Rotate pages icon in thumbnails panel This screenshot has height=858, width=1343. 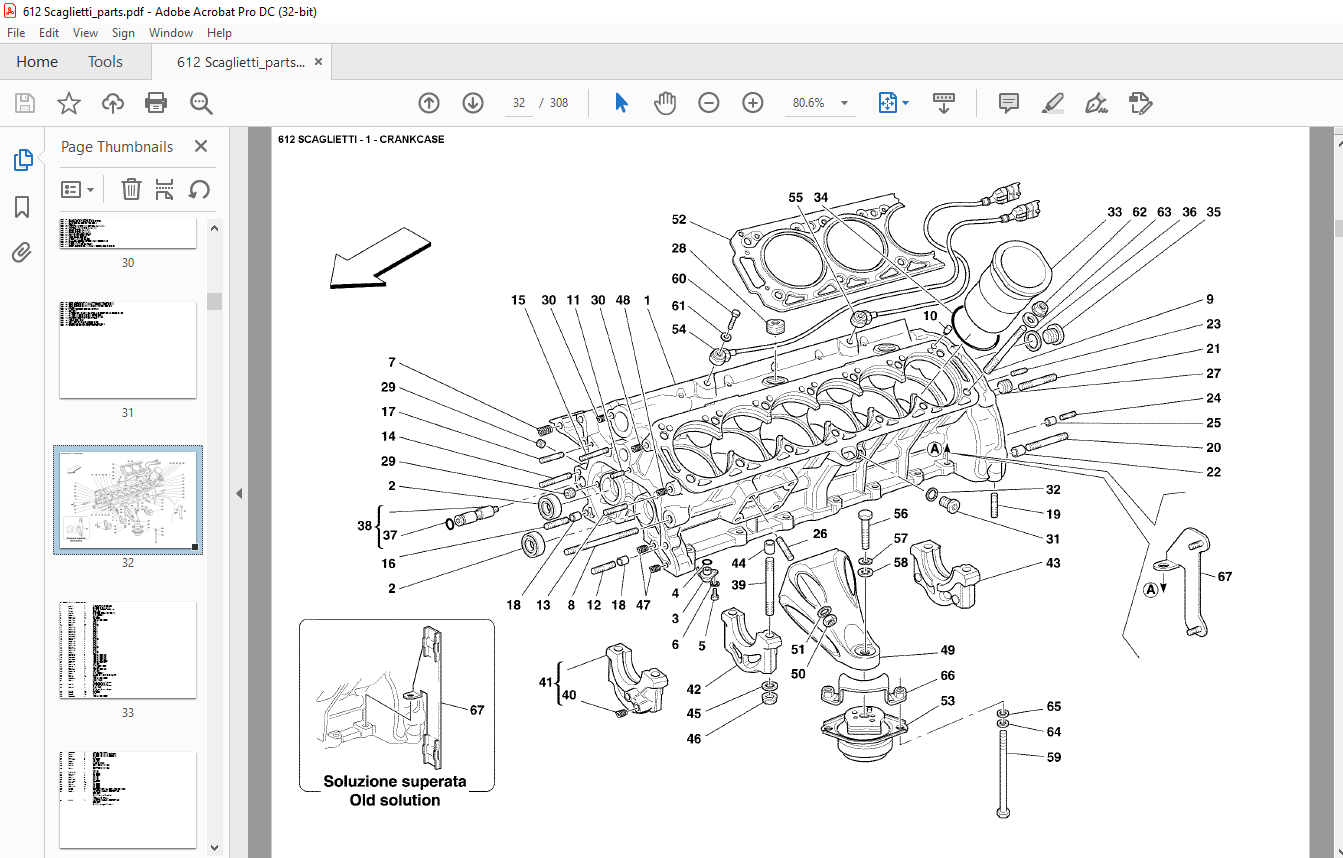tap(199, 189)
